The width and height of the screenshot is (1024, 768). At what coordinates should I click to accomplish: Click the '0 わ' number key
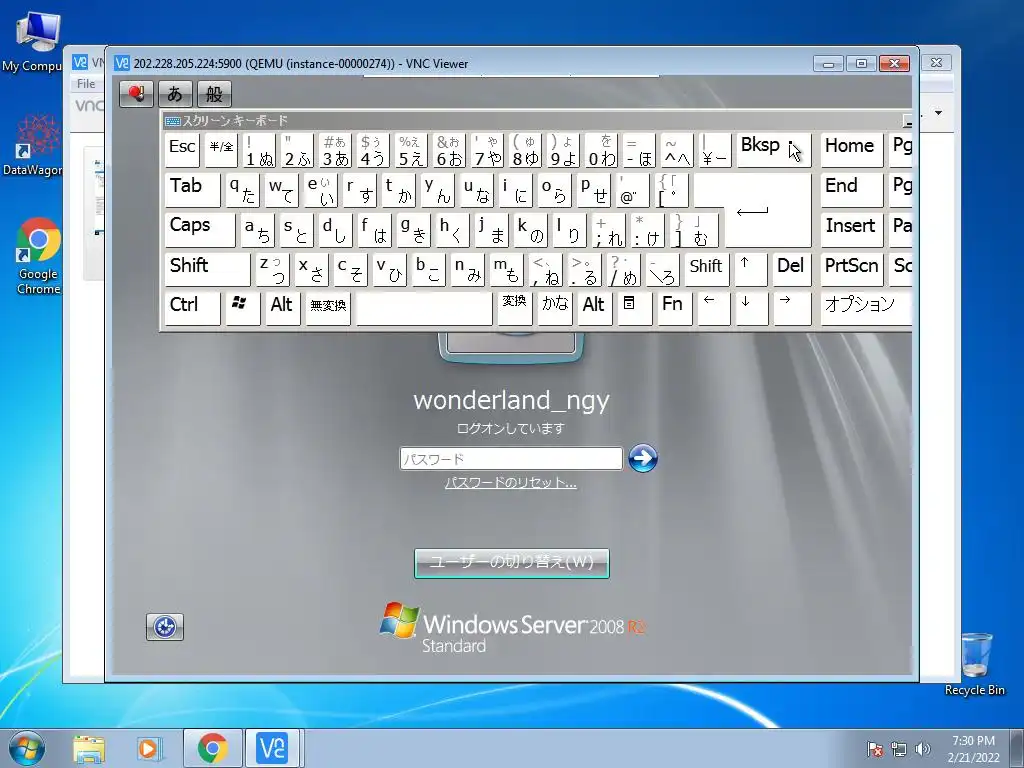601,150
